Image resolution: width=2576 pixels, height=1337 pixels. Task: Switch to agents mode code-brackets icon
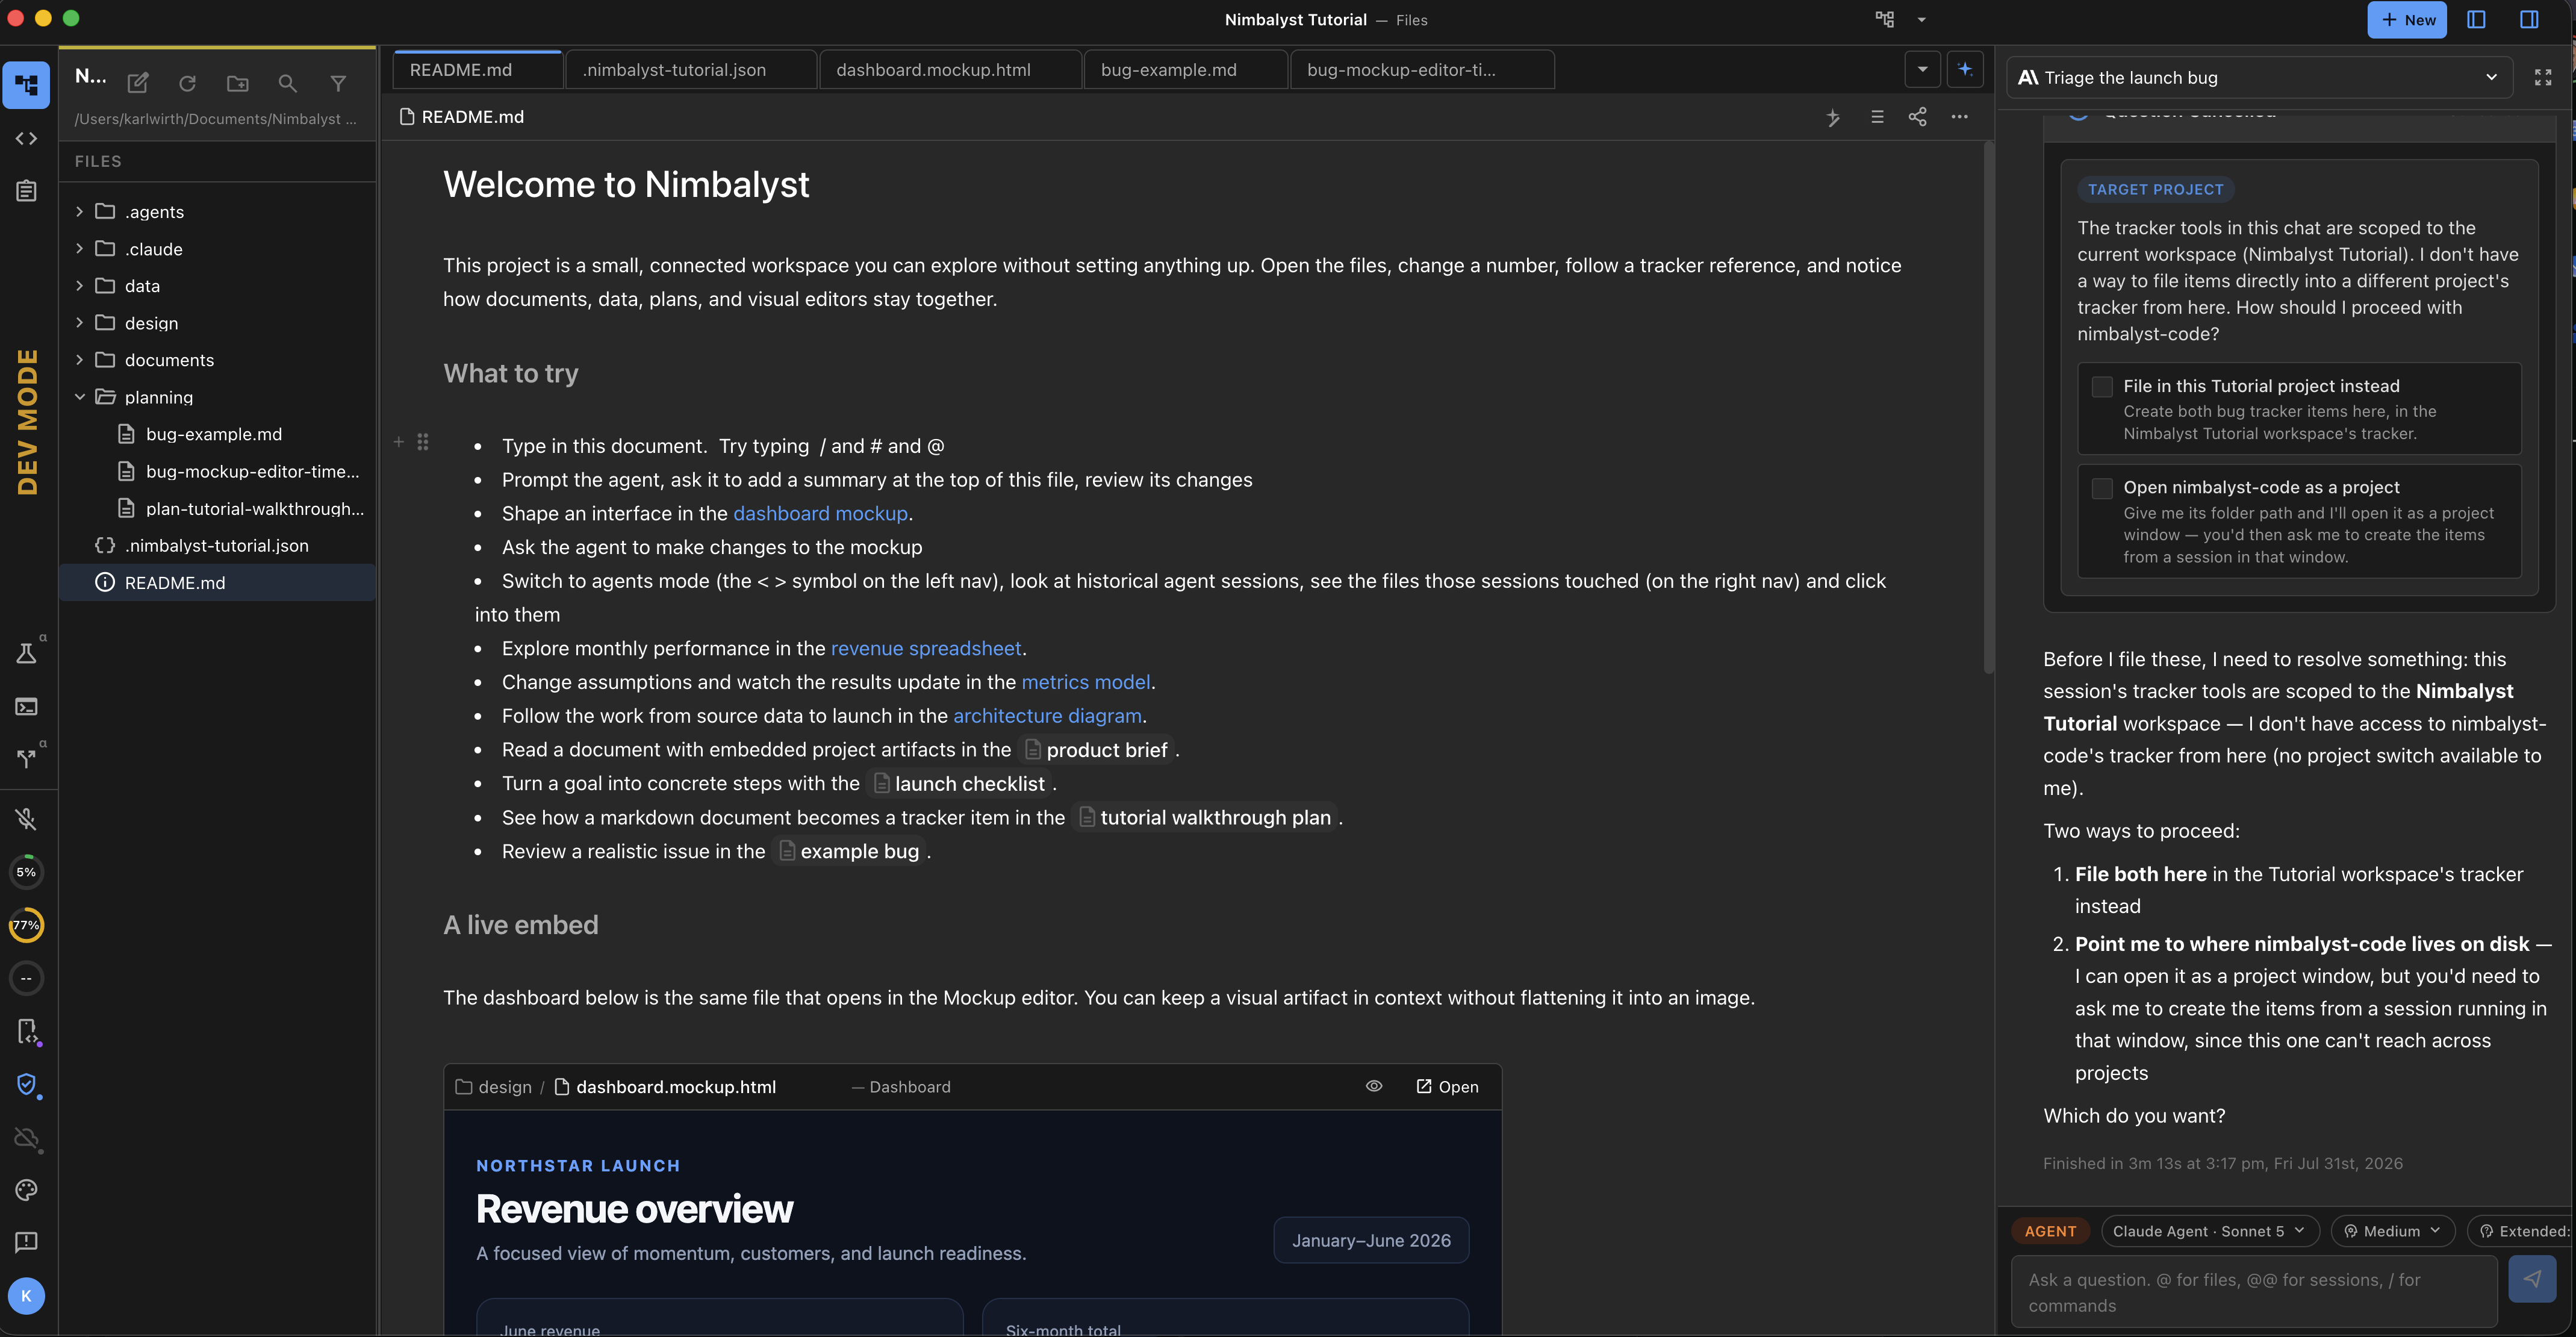(x=27, y=138)
